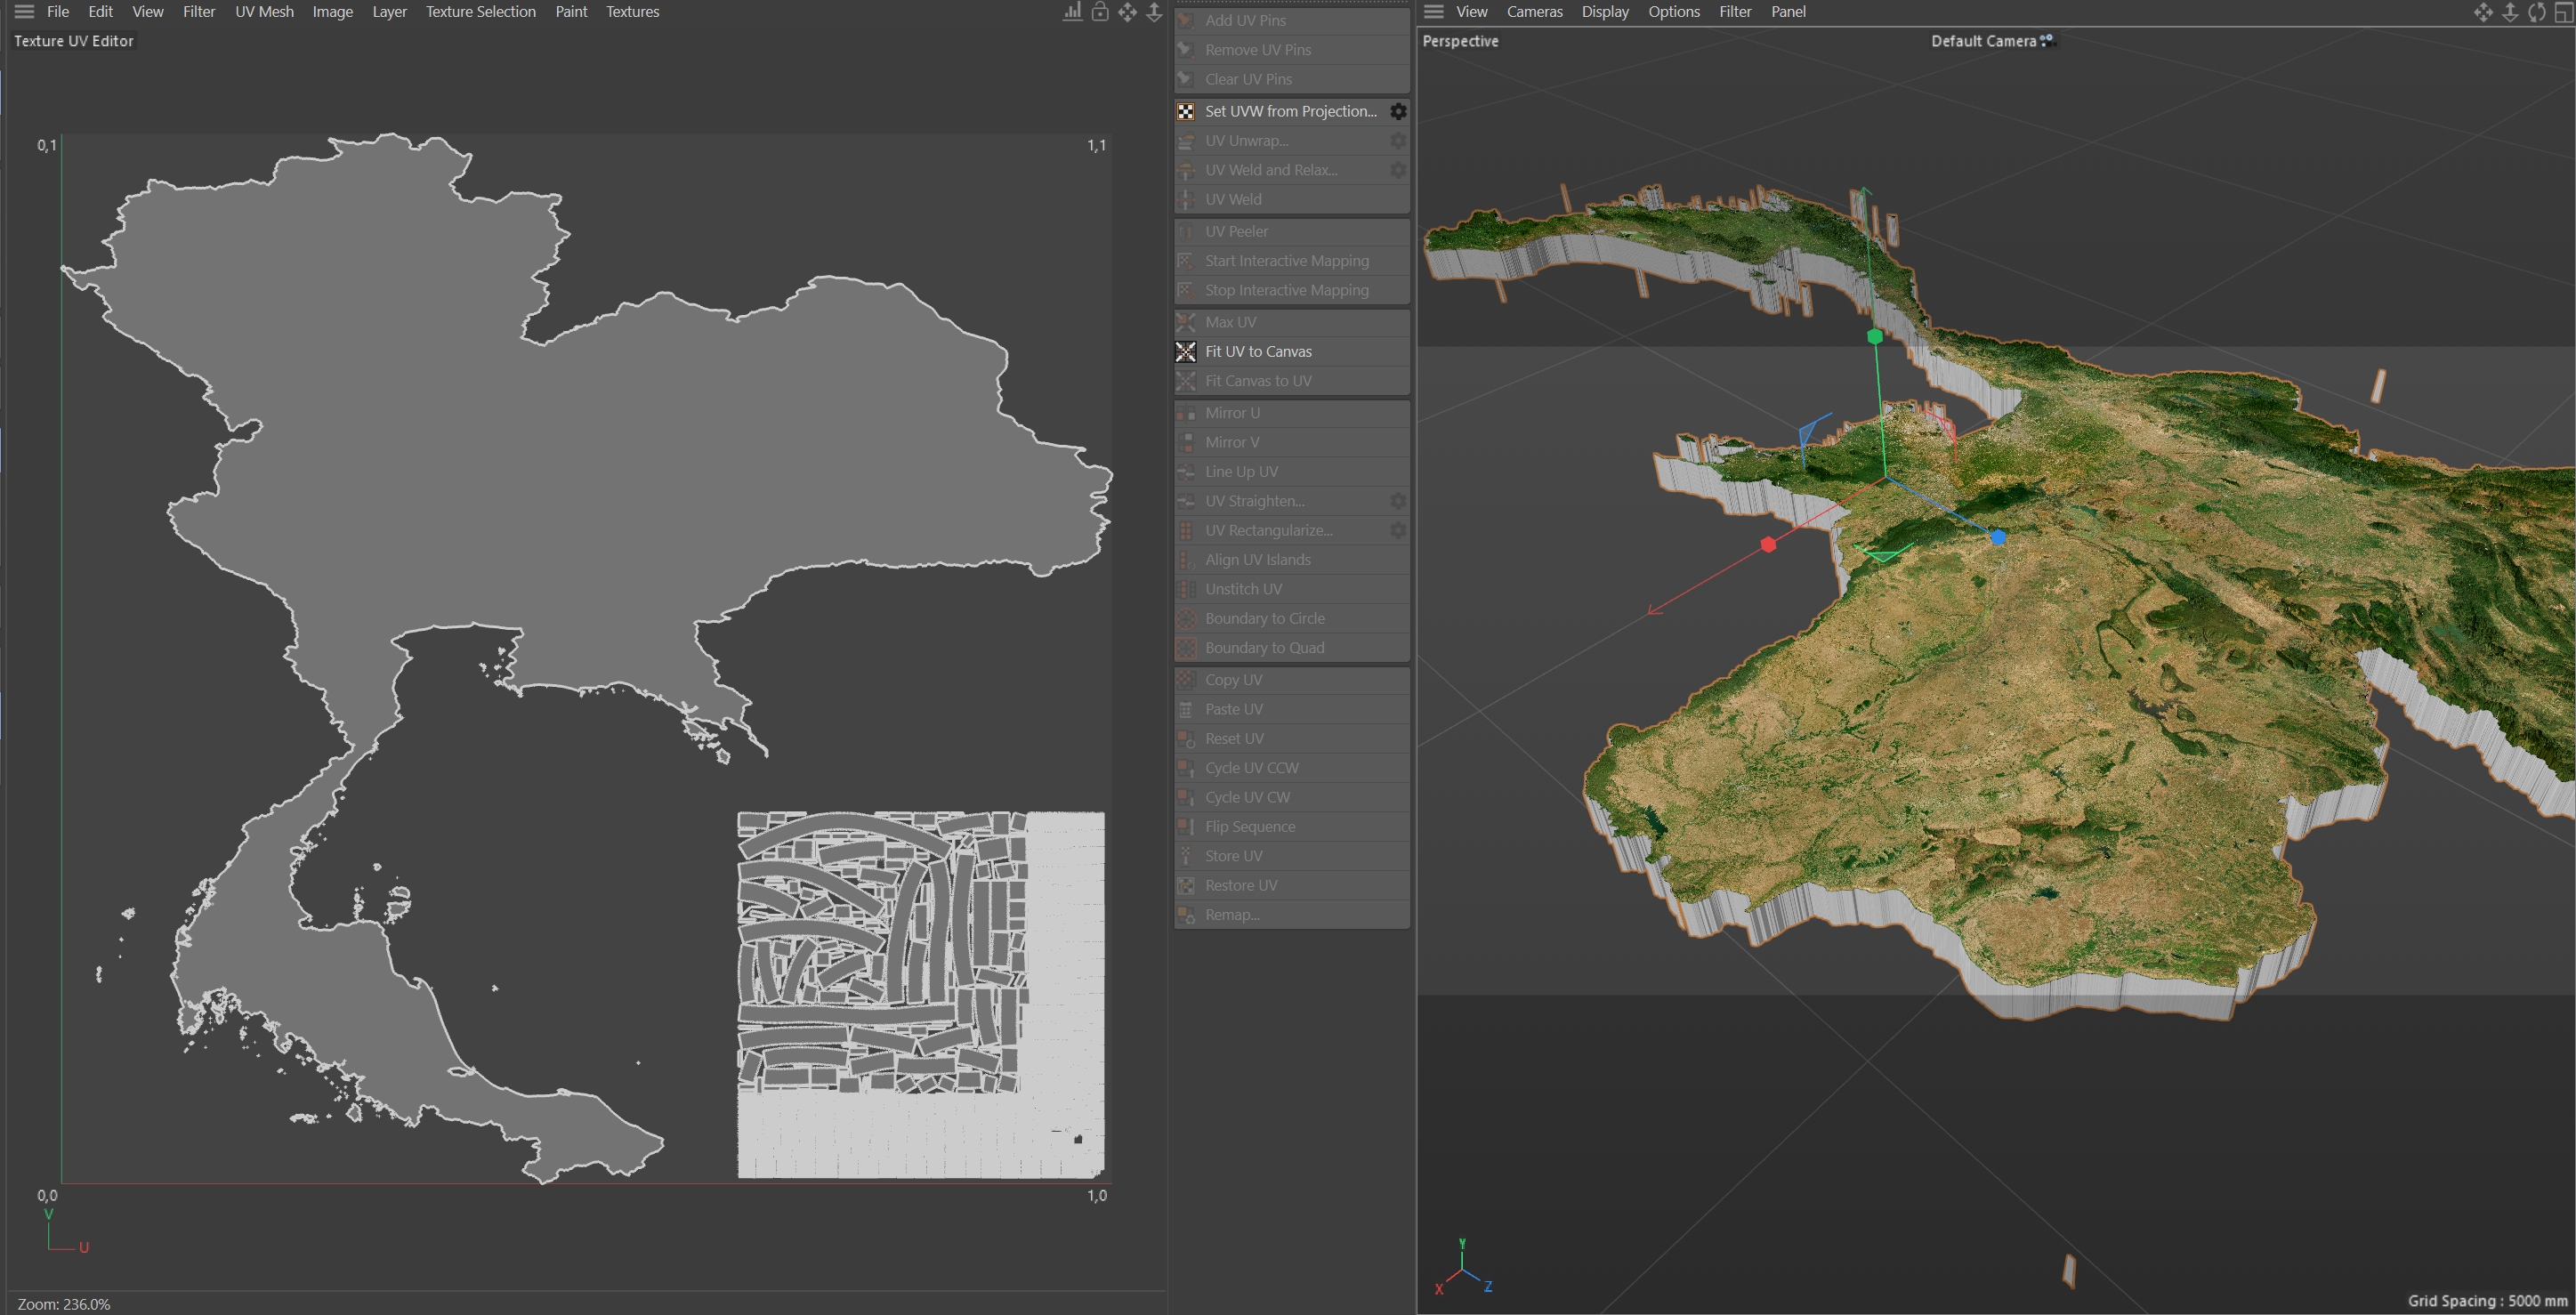Screen dimensions: 2576x1315
Task: Click the histogram icon in UV editor header
Action: (x=1072, y=12)
